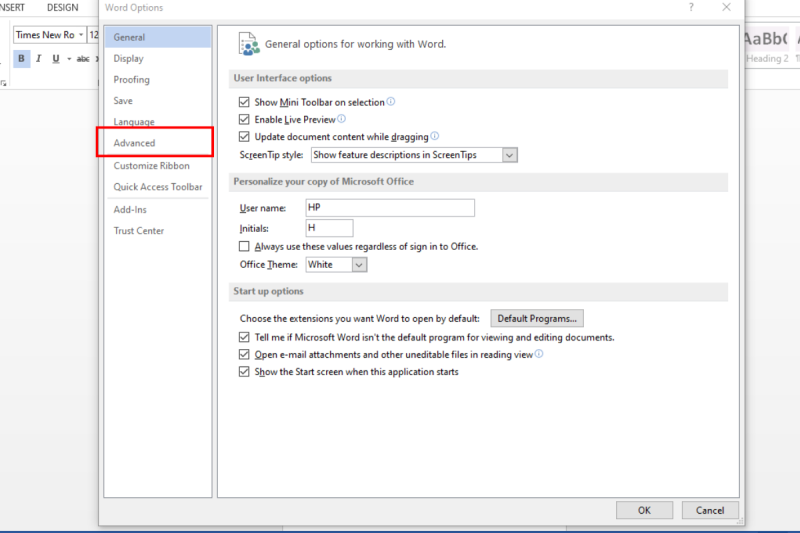This screenshot has height=533, width=800.
Task: Select General category in Word Options
Action: pos(158,37)
